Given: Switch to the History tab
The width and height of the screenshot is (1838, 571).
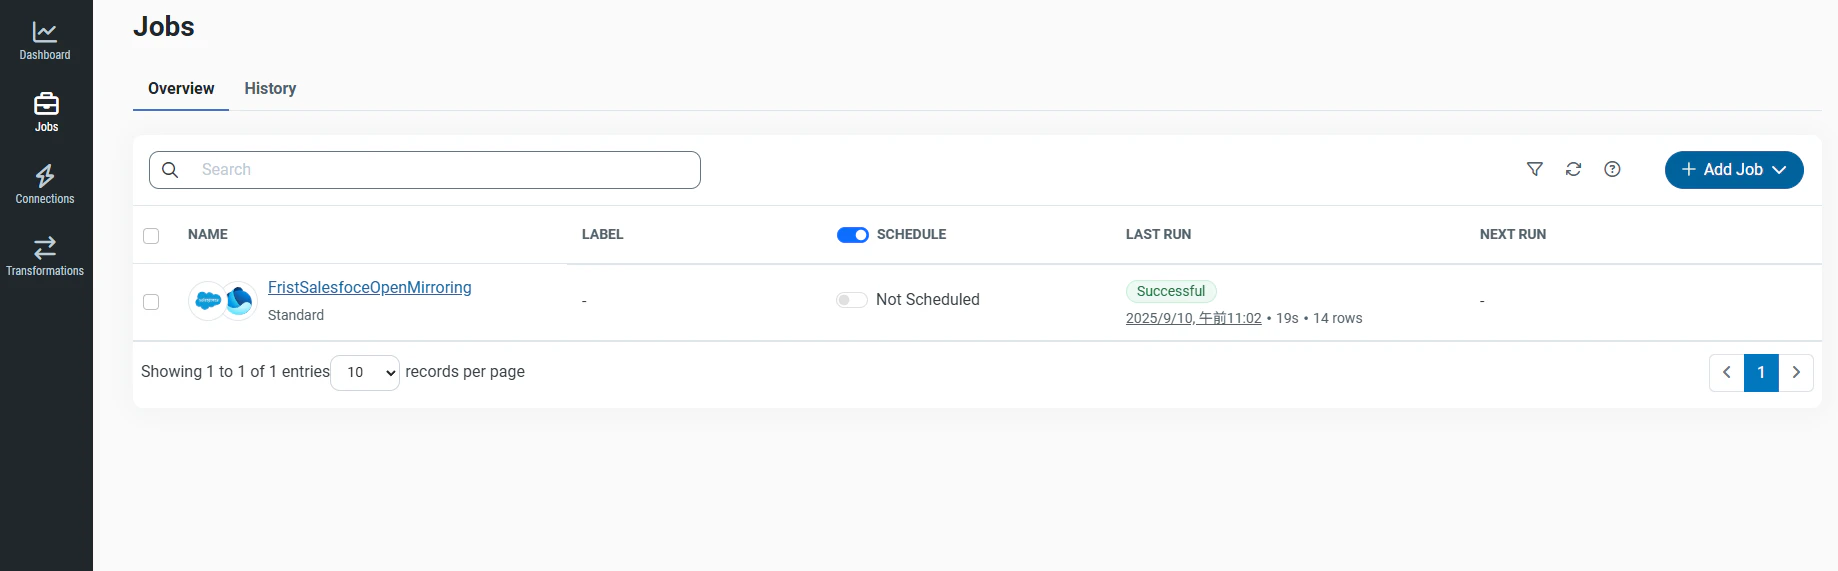Looking at the screenshot, I should tap(270, 88).
